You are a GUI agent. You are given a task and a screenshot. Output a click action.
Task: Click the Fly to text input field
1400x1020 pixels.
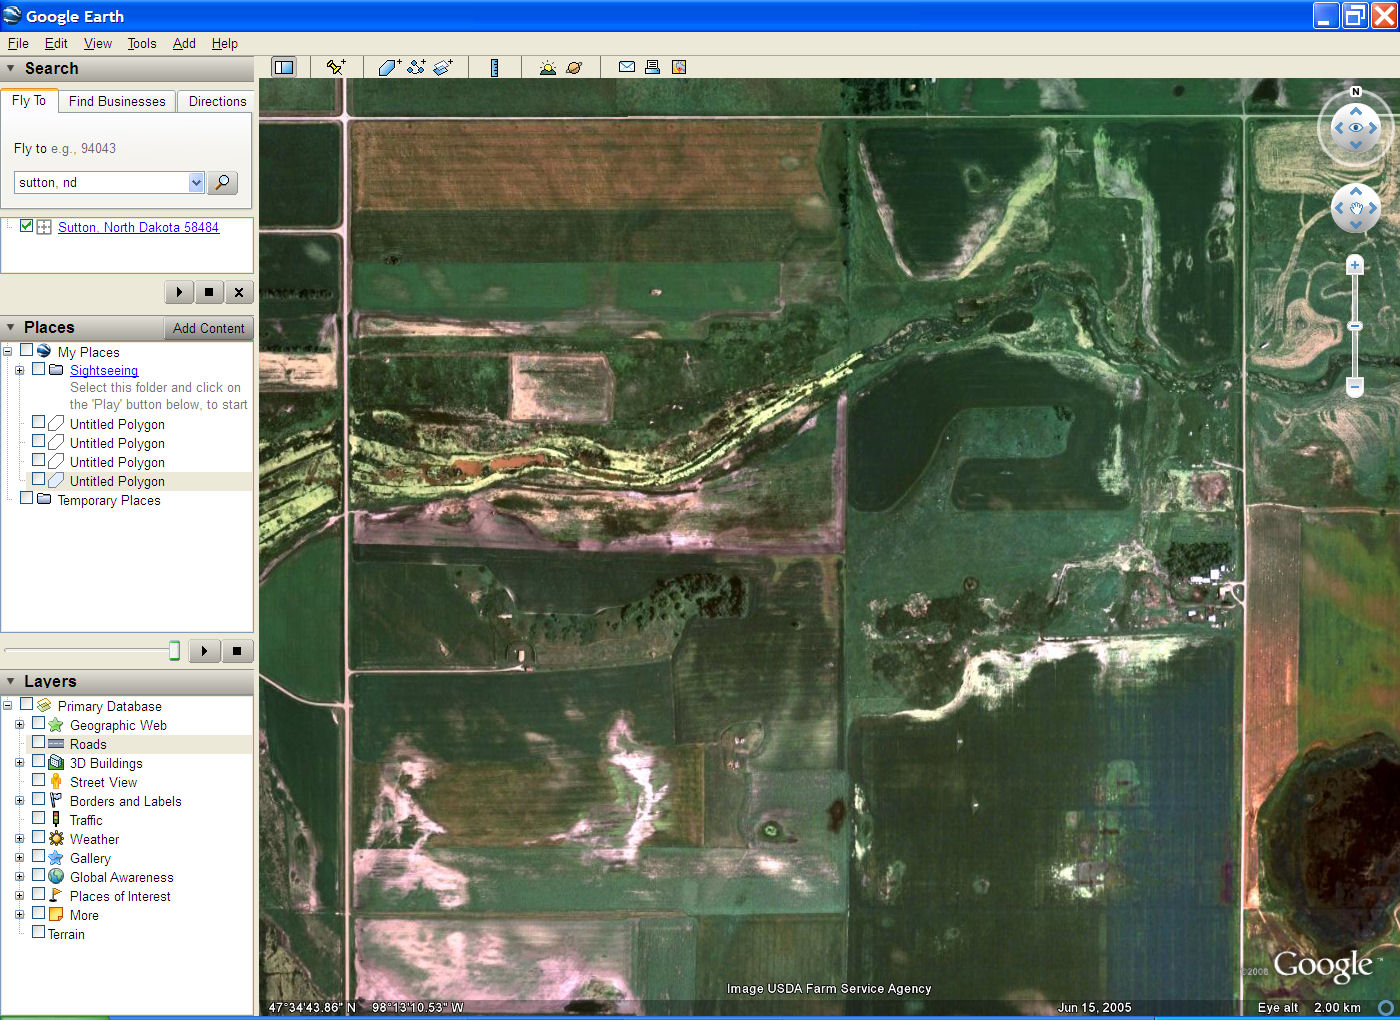coord(102,182)
